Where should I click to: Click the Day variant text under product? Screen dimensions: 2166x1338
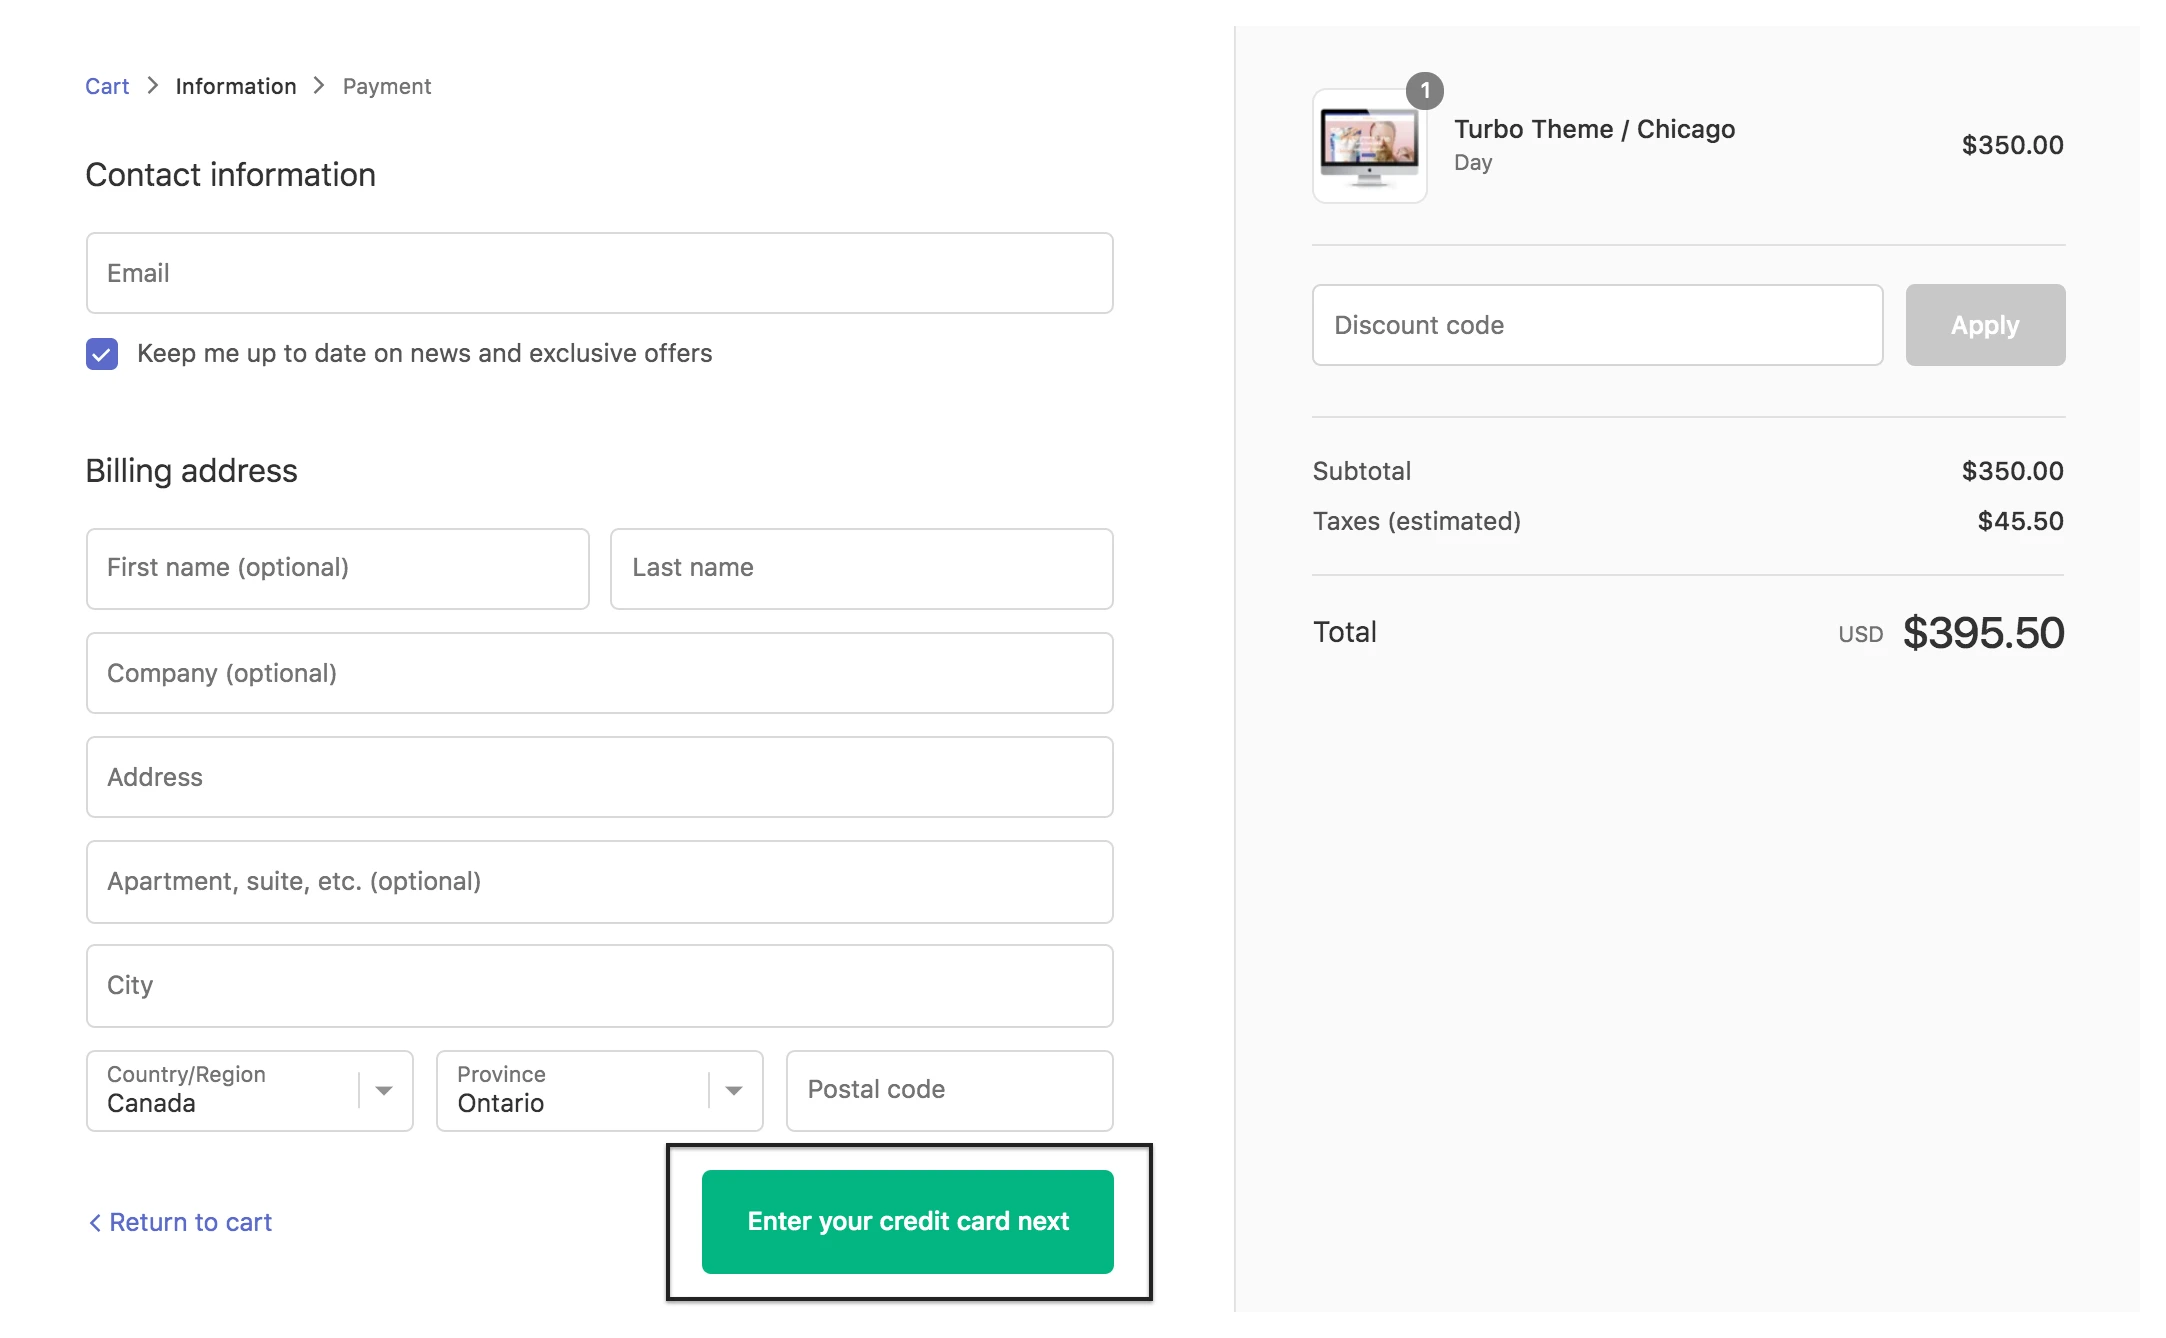1472,162
